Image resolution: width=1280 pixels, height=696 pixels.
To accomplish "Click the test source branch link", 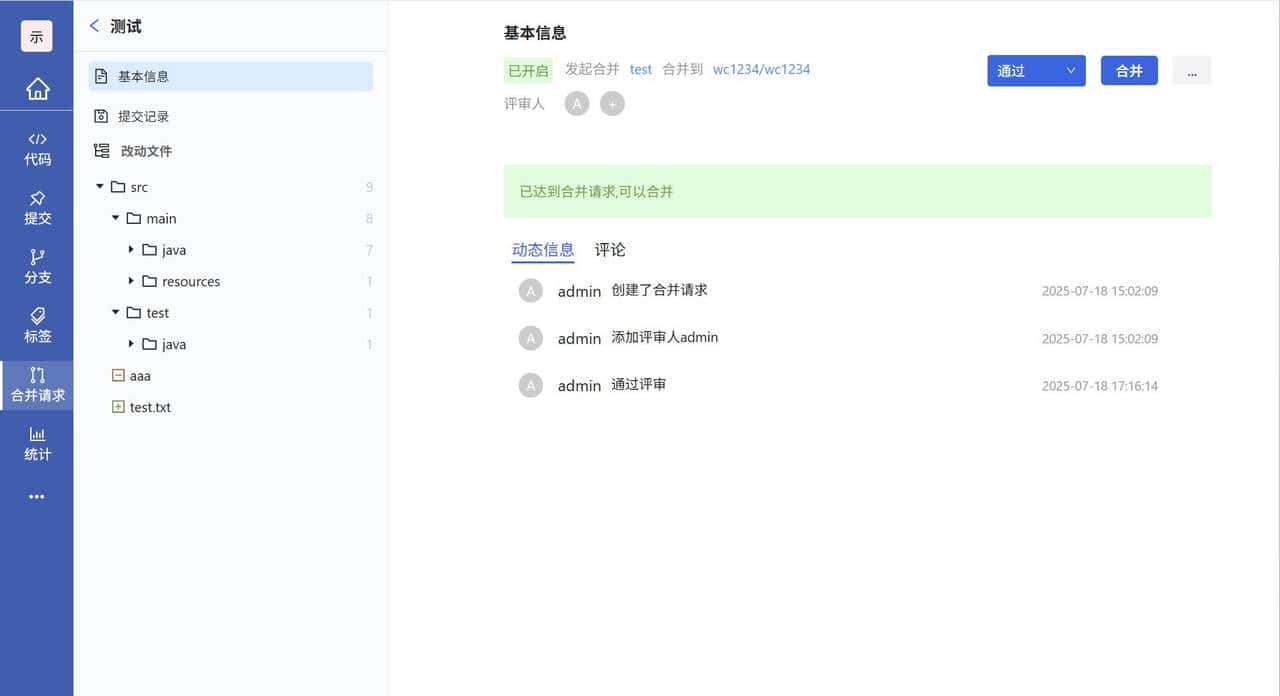I will point(641,70).
